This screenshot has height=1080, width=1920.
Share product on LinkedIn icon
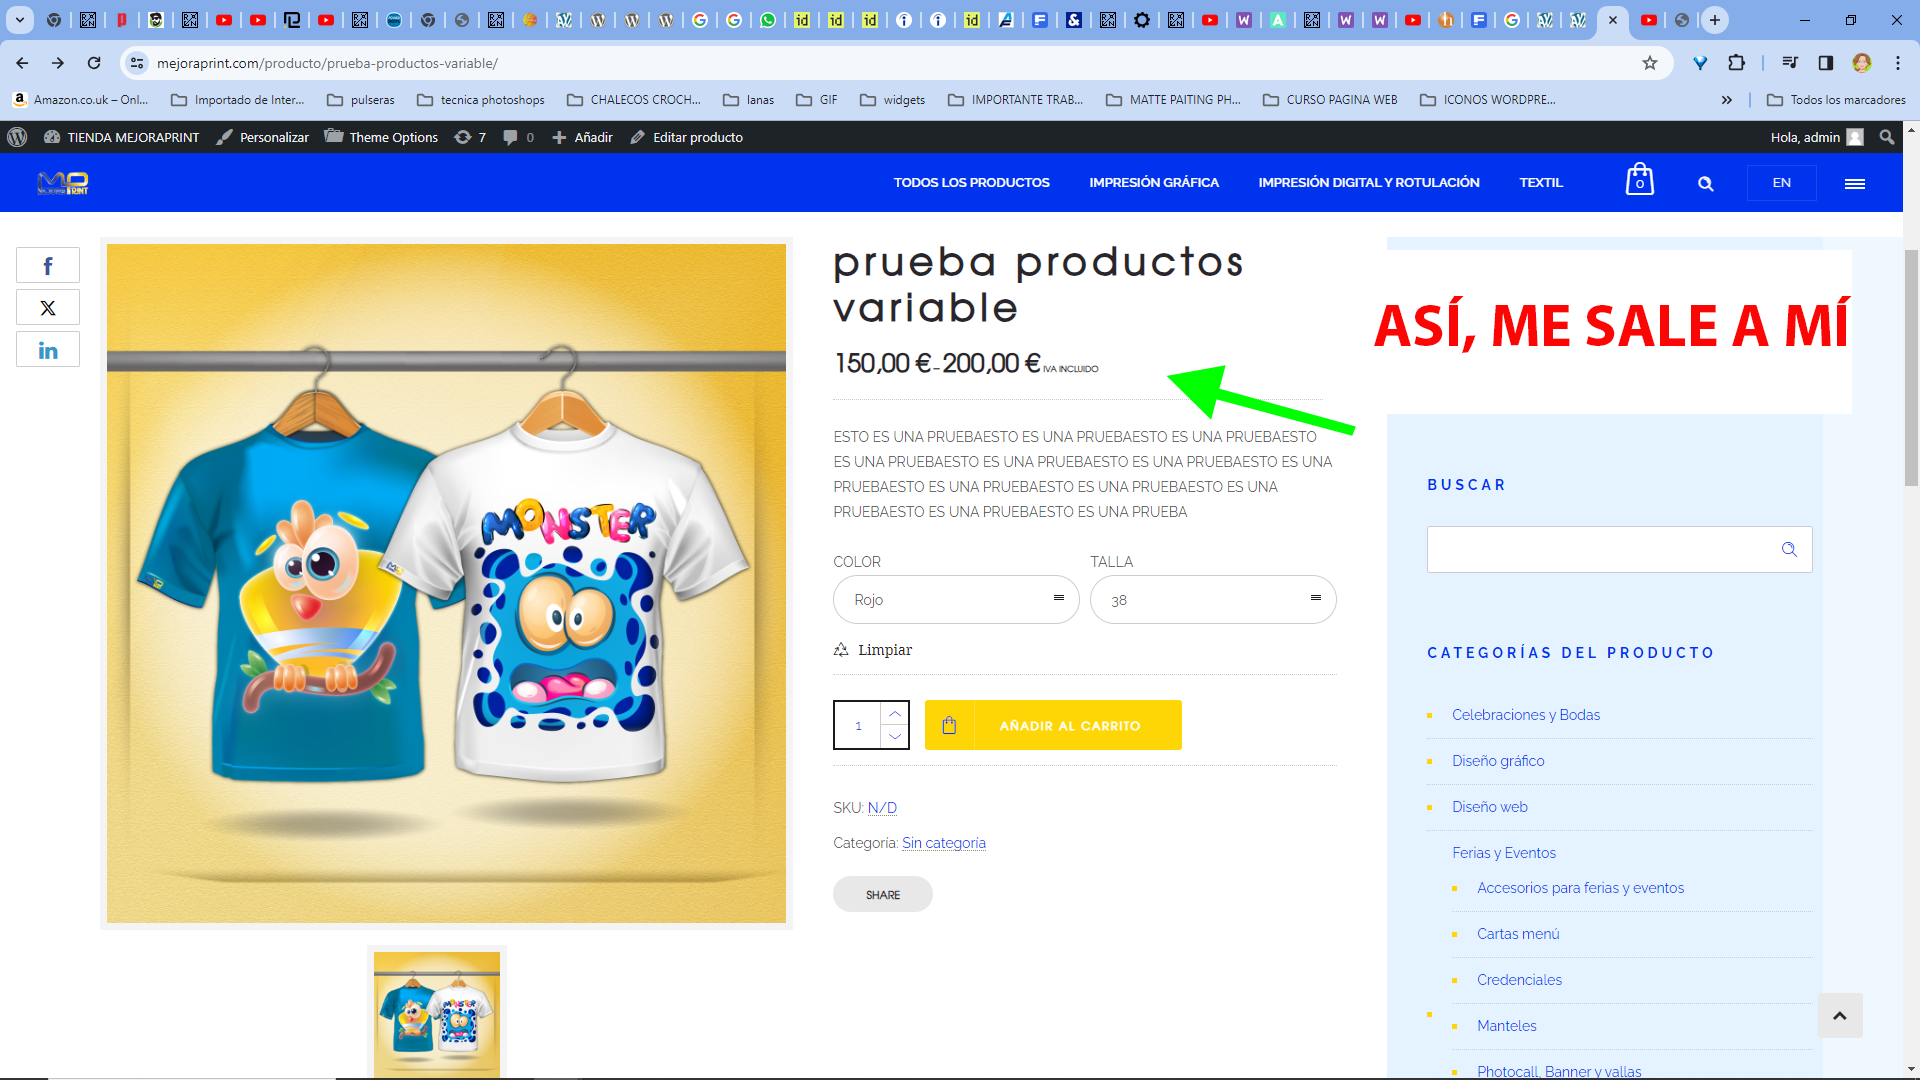pos(48,350)
